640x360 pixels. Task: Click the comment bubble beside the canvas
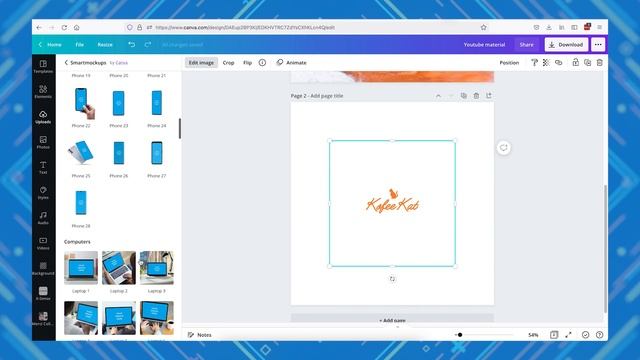coord(504,148)
